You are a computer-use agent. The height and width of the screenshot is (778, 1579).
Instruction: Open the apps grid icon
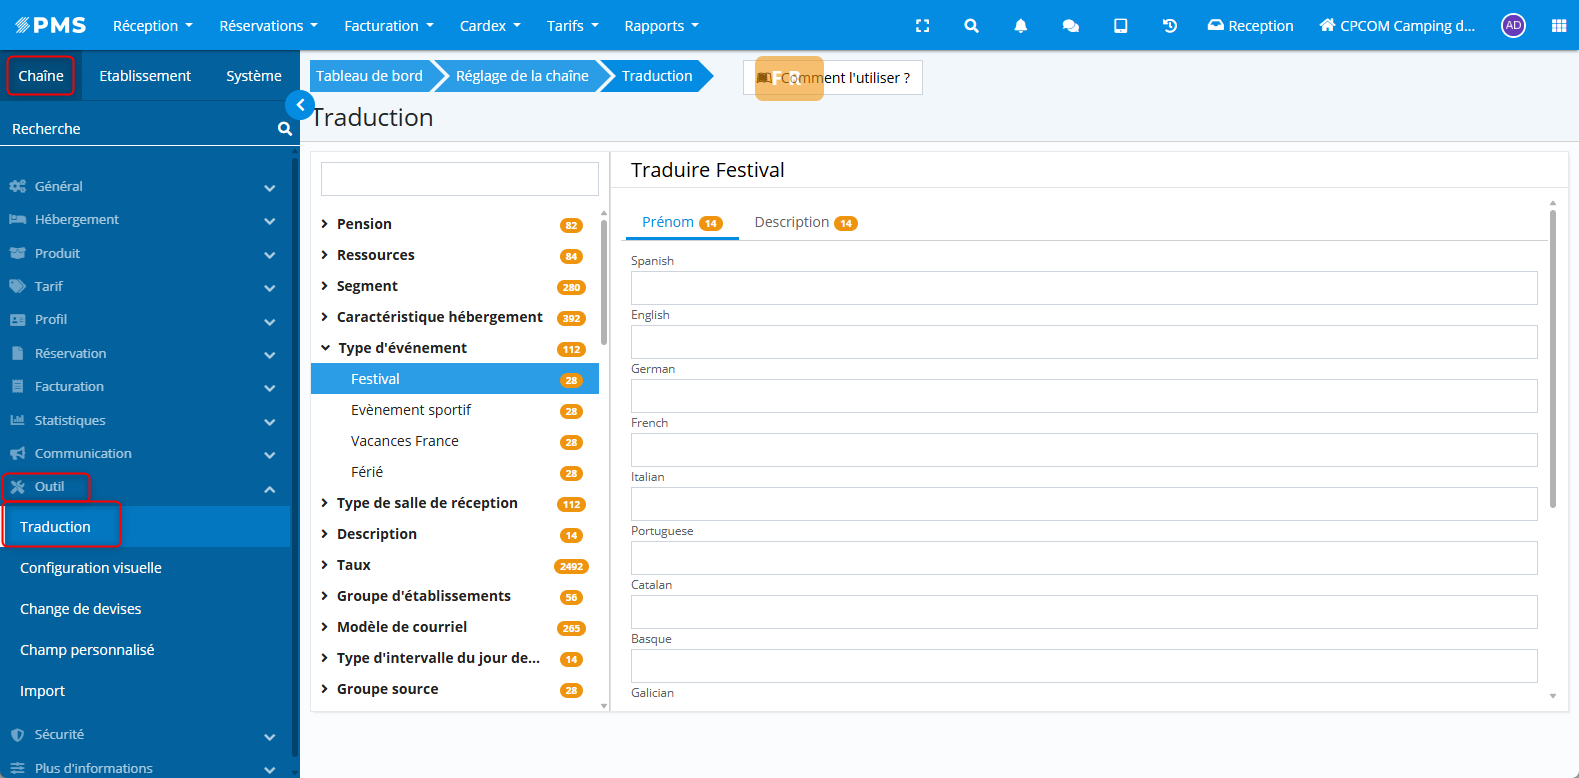pyautogui.click(x=1558, y=26)
